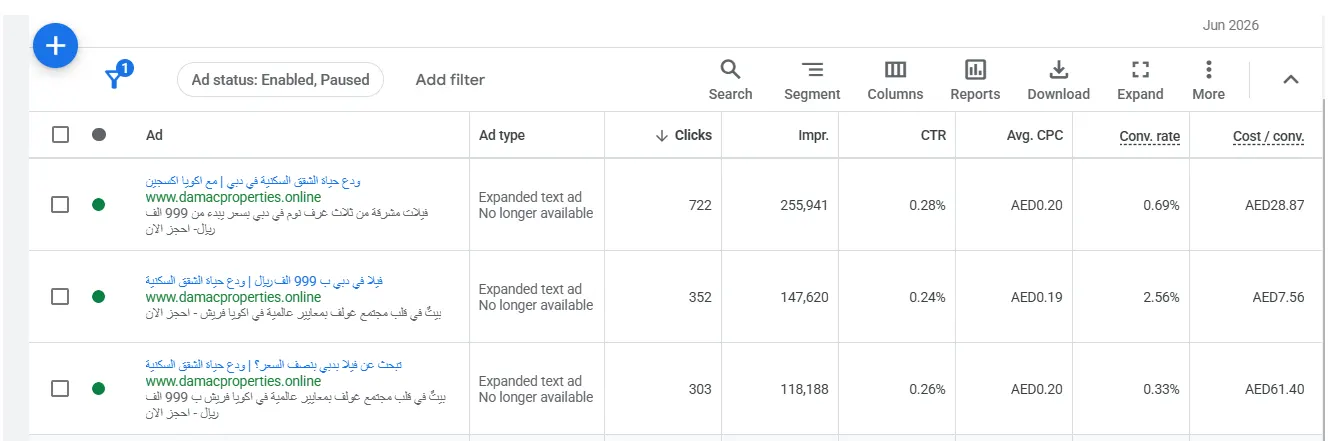
Task: Check the box for the ad with 352 clicks
Action: coord(60,296)
